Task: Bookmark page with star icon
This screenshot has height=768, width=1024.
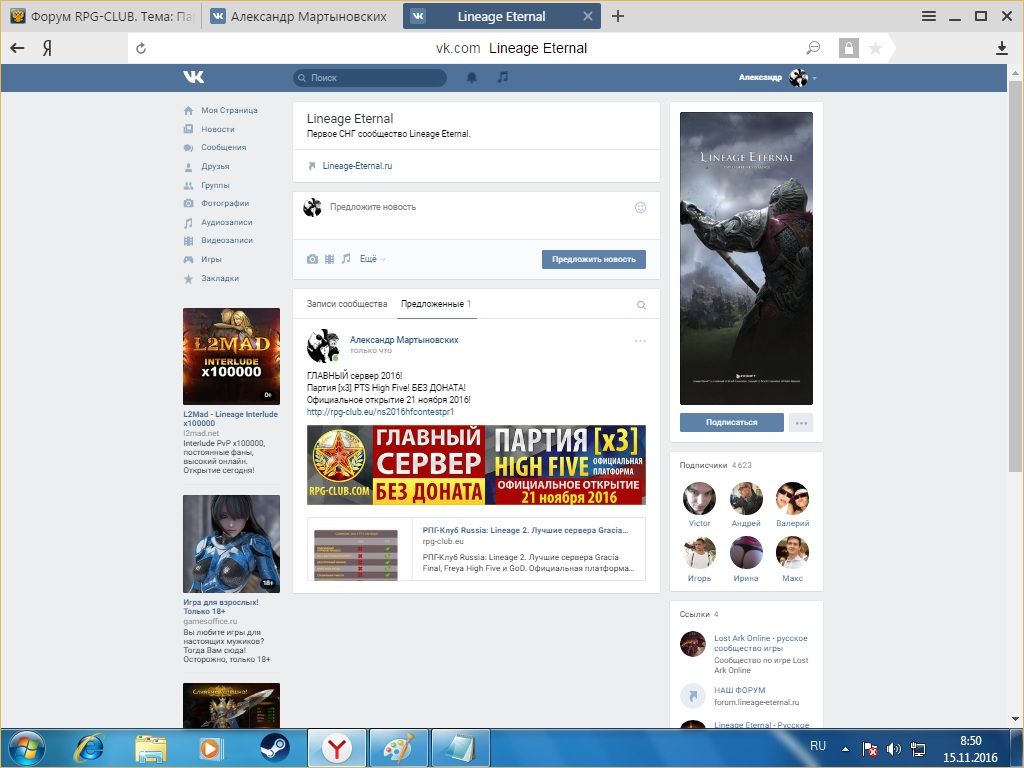Action: click(x=875, y=48)
